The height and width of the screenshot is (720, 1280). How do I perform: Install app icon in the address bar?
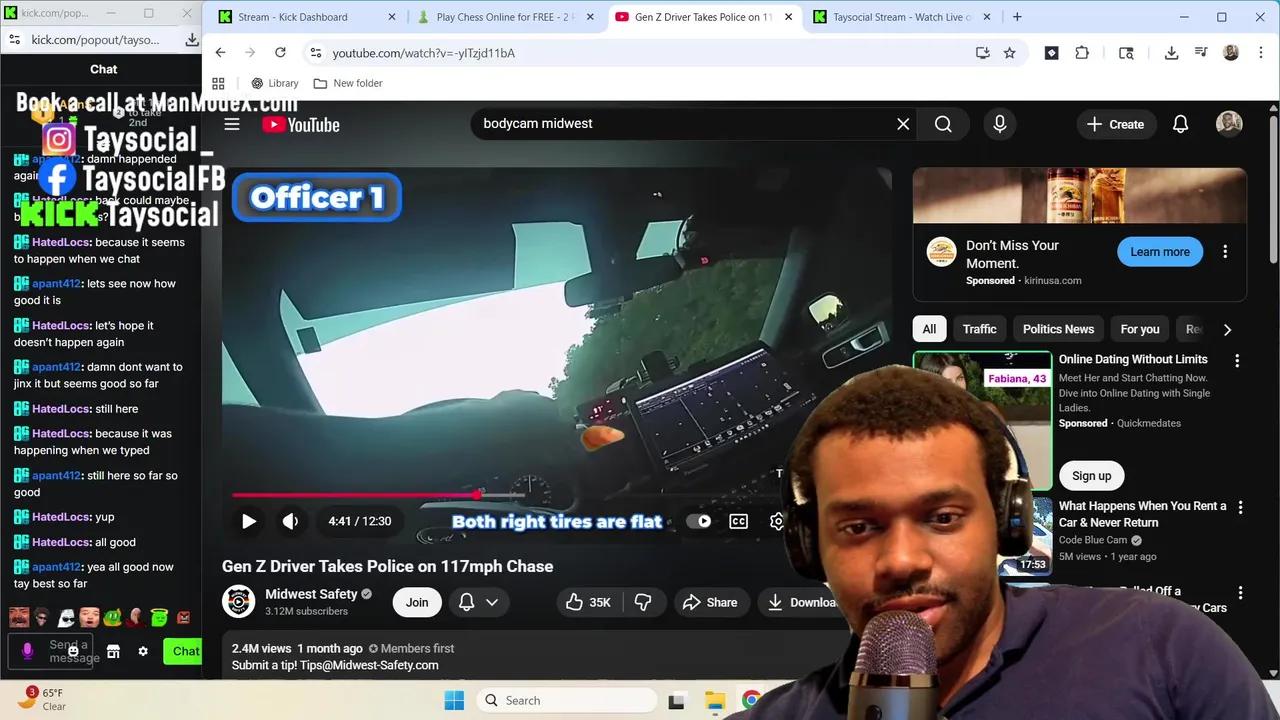(x=982, y=53)
